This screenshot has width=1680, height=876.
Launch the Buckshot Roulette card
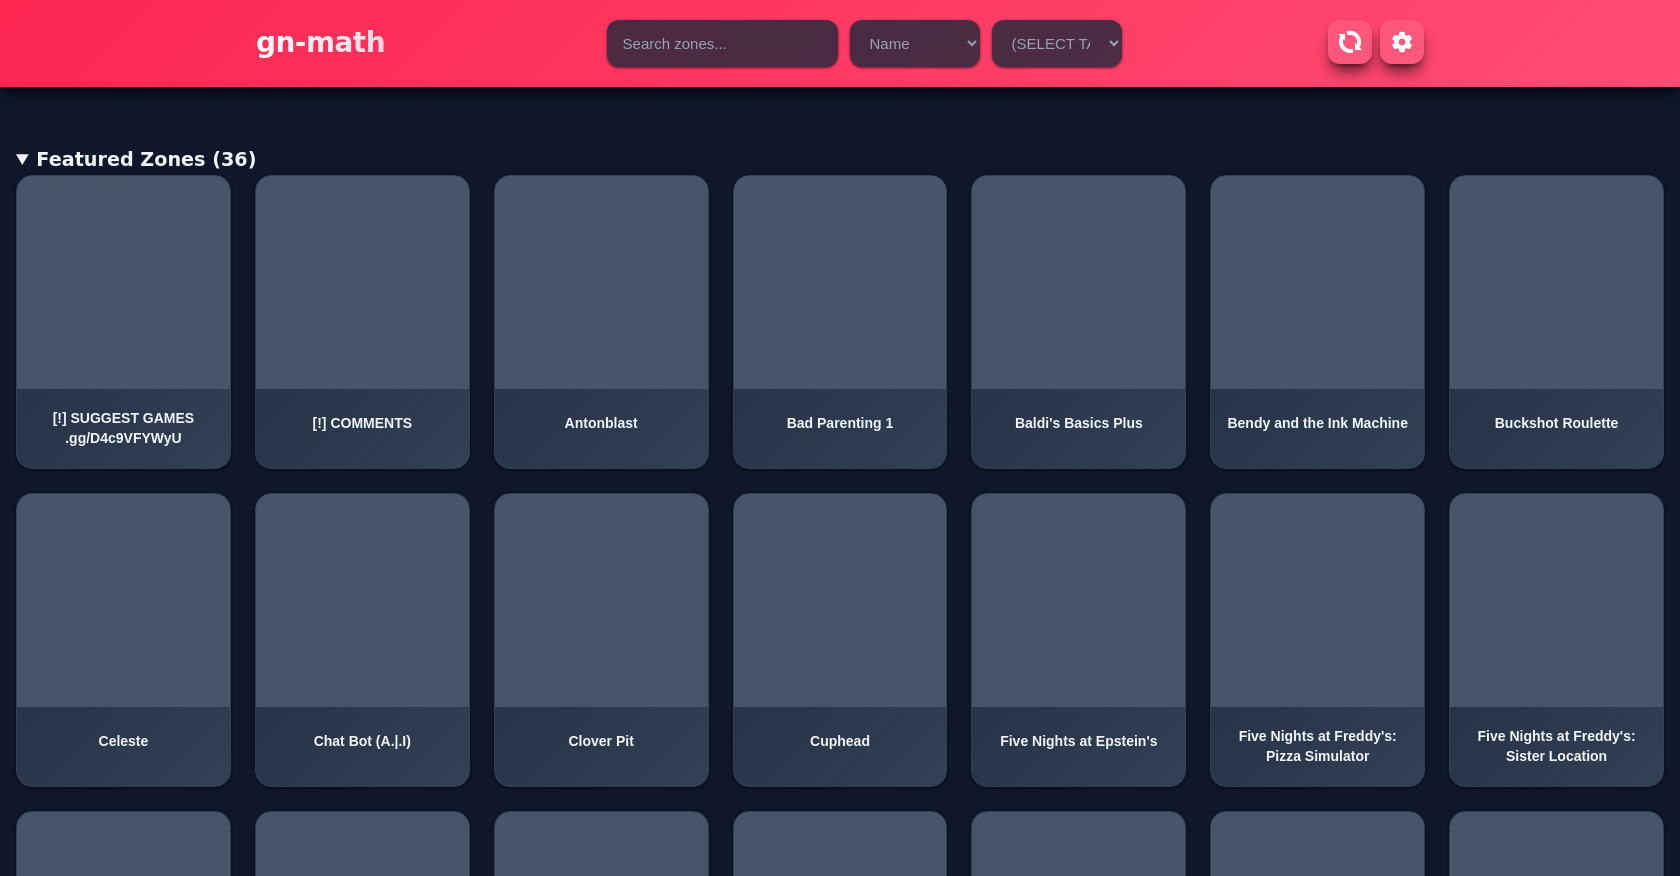[1556, 321]
